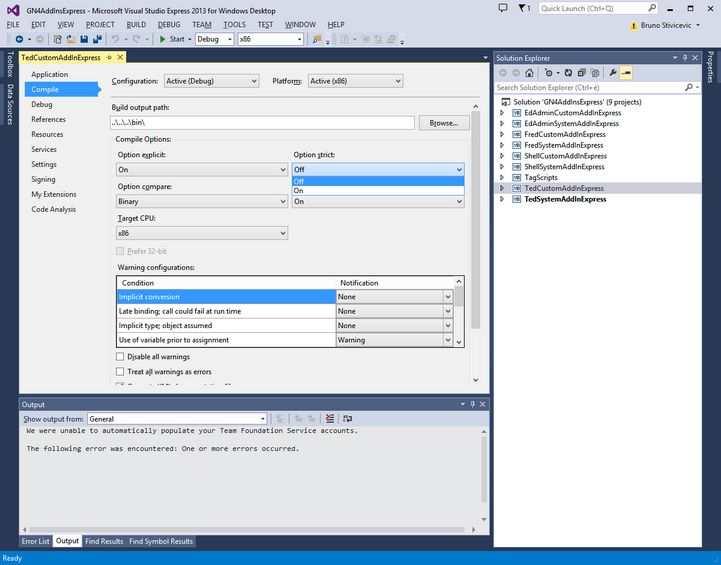Open the Properties side tab
Screen dimensions: 721x565
710,67
